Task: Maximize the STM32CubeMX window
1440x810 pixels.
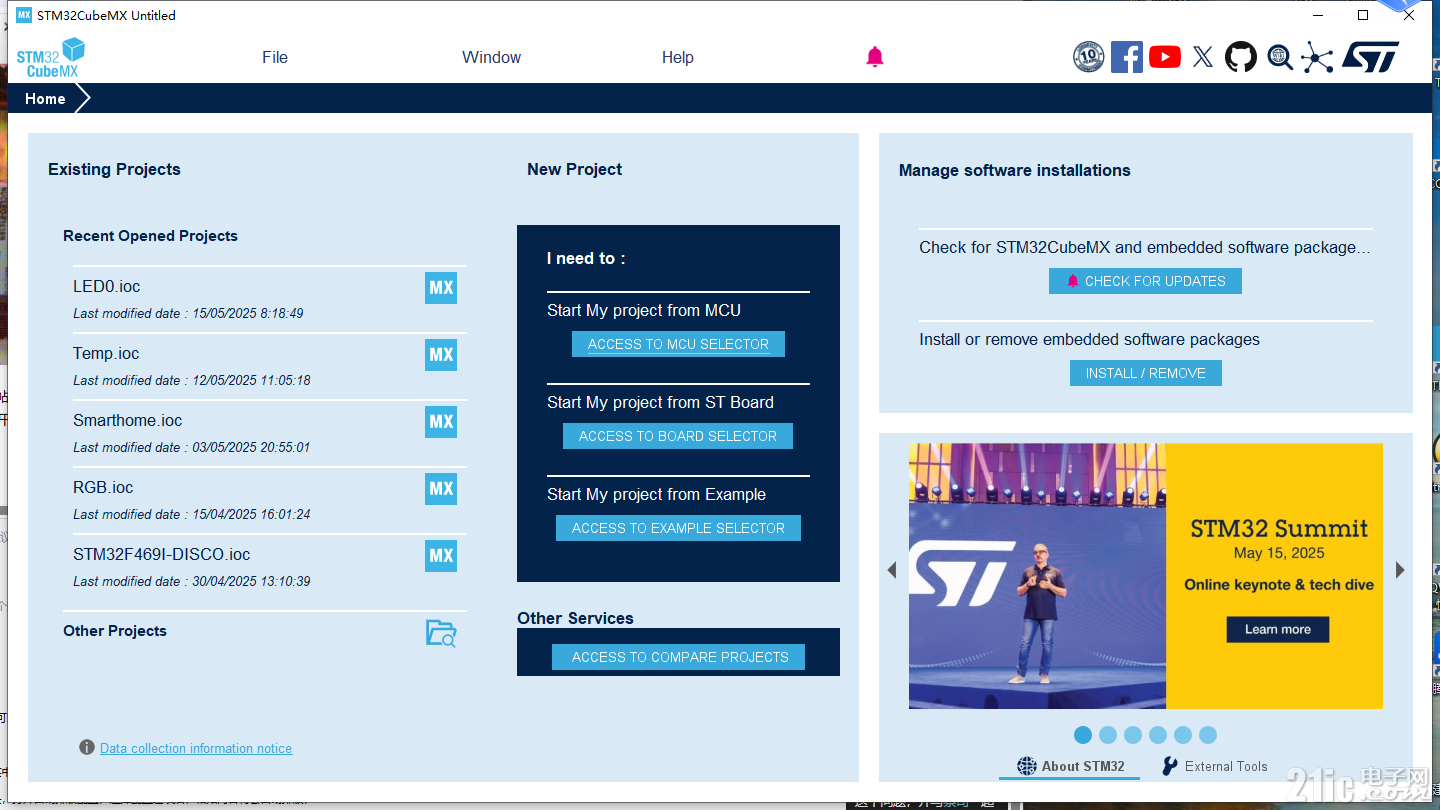Action: pyautogui.click(x=1363, y=15)
